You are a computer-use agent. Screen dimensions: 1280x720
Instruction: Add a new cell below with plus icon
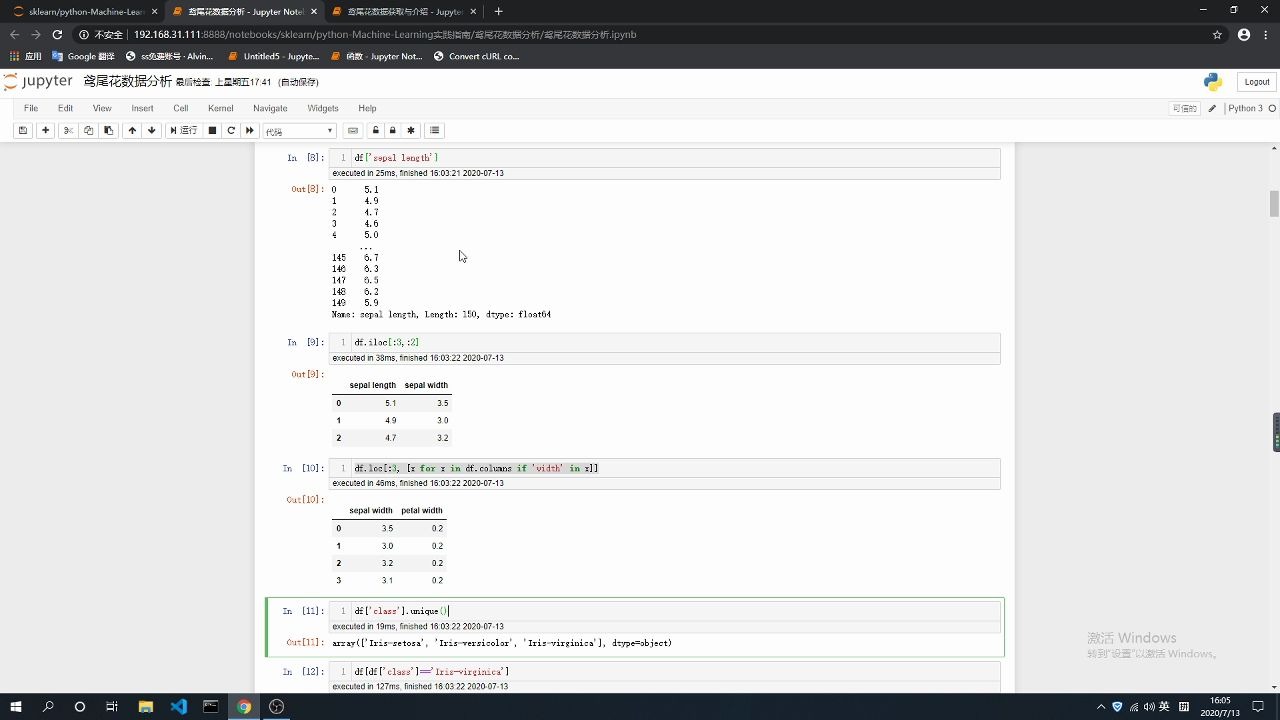pos(45,130)
